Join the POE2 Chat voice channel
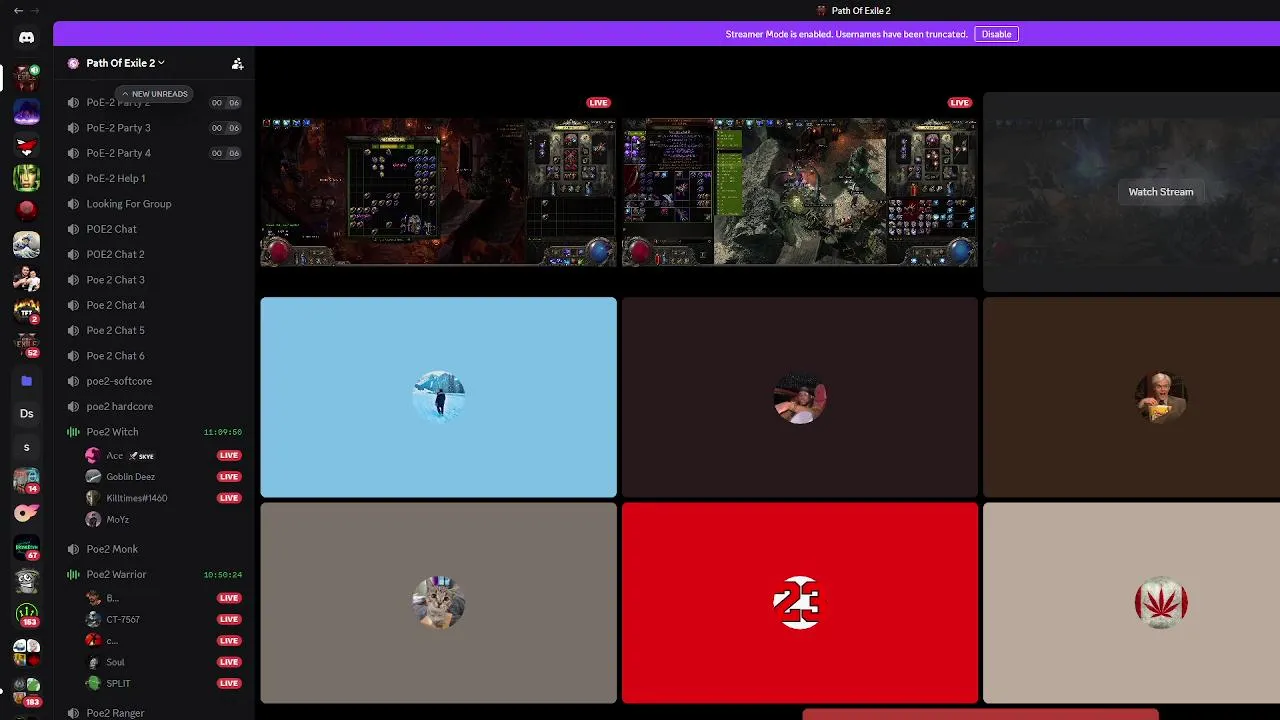 click(155, 229)
